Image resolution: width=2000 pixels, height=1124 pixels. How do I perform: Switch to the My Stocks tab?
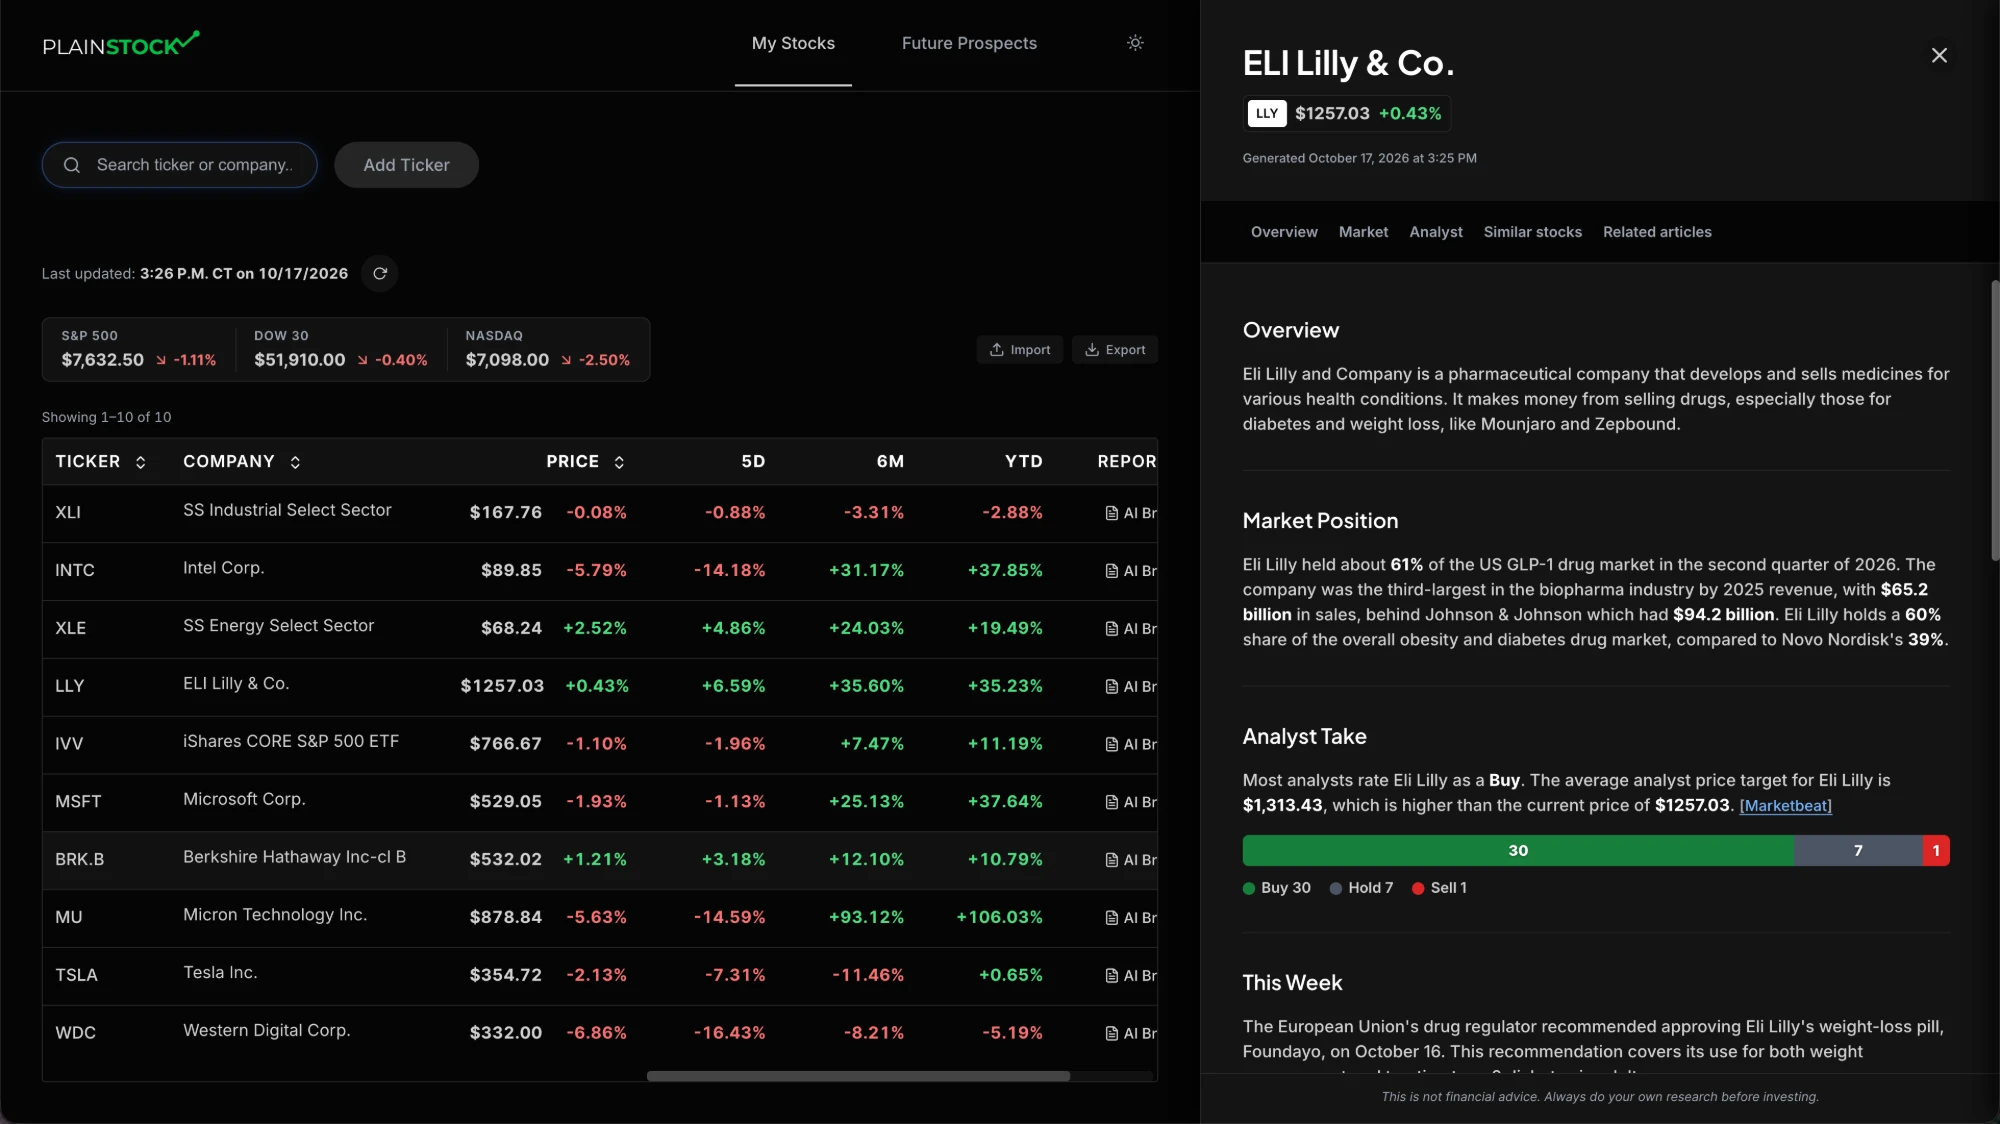coord(793,43)
